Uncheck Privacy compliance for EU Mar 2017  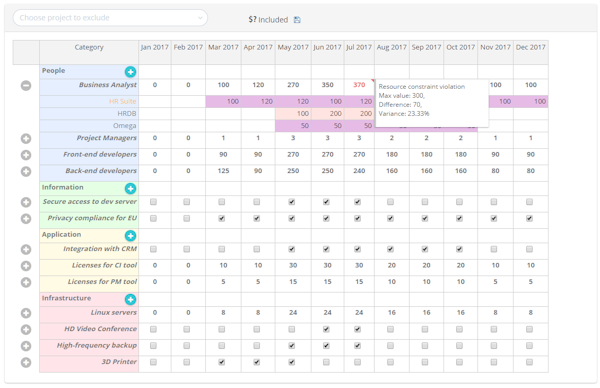click(x=222, y=218)
